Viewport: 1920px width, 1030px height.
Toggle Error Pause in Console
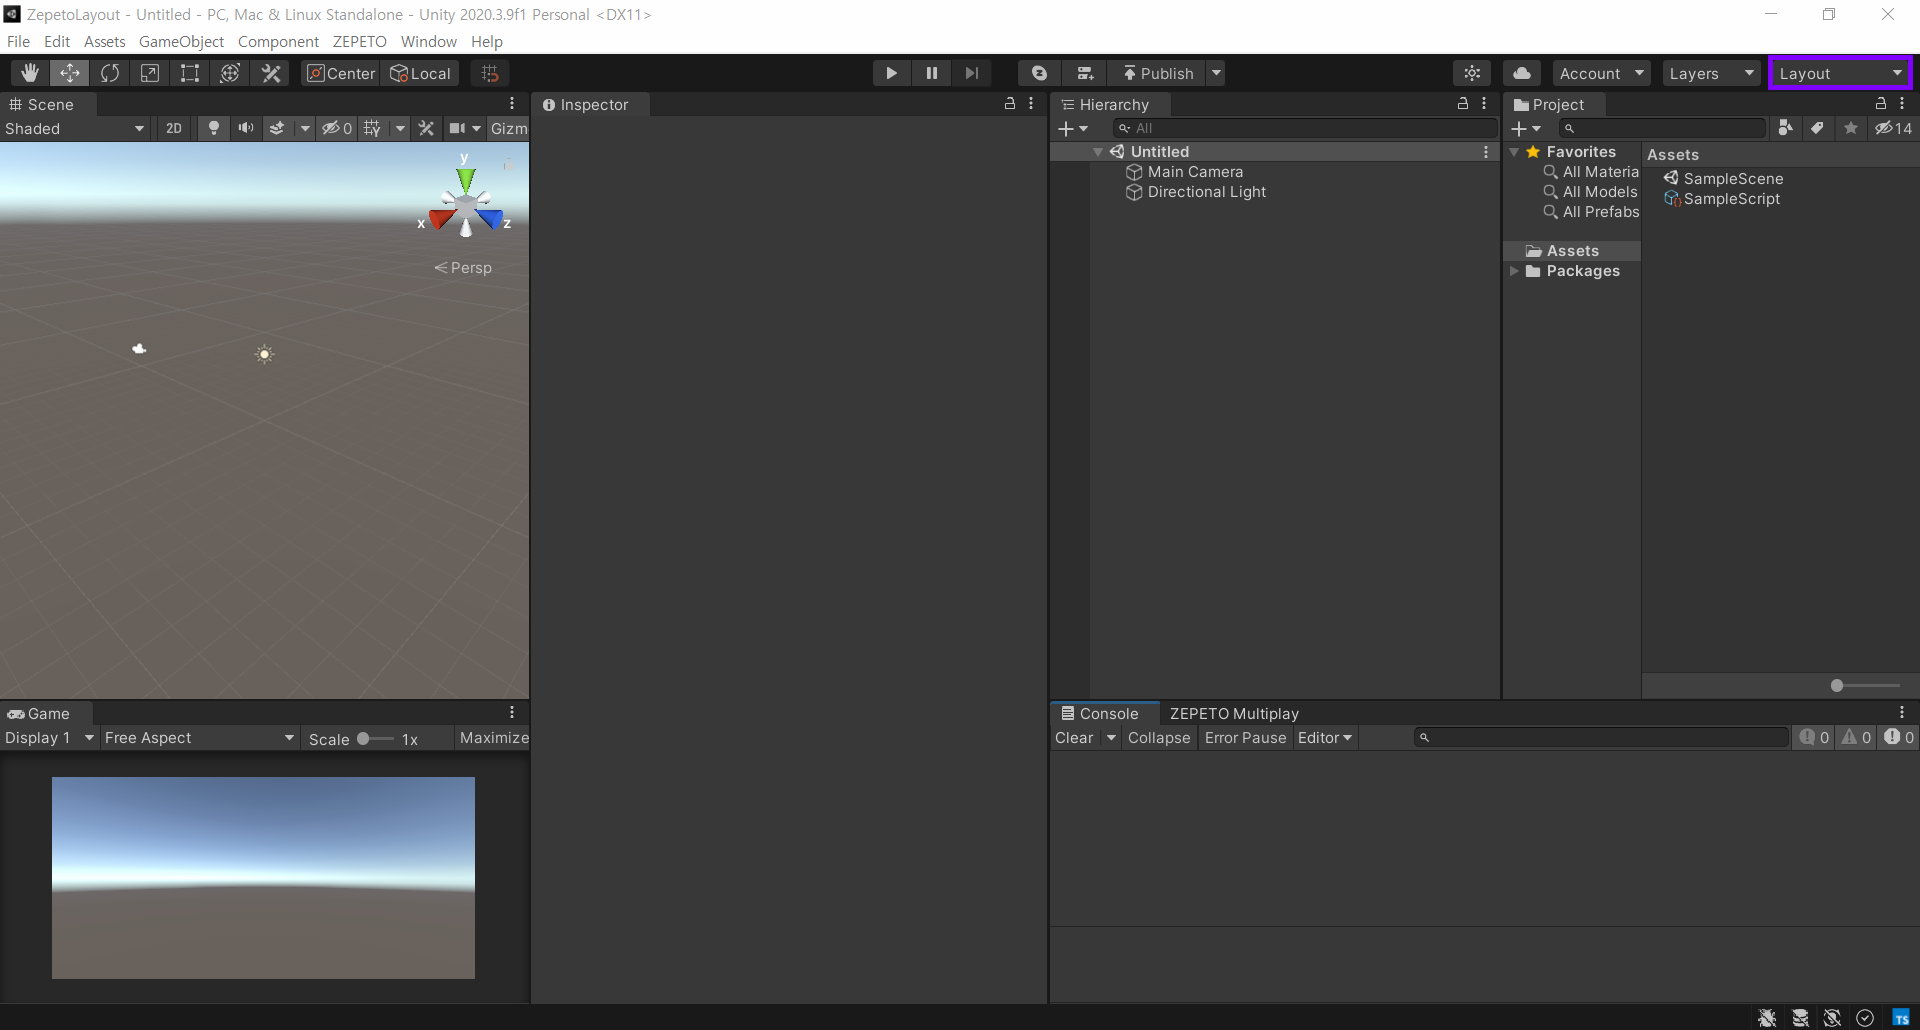tap(1245, 738)
